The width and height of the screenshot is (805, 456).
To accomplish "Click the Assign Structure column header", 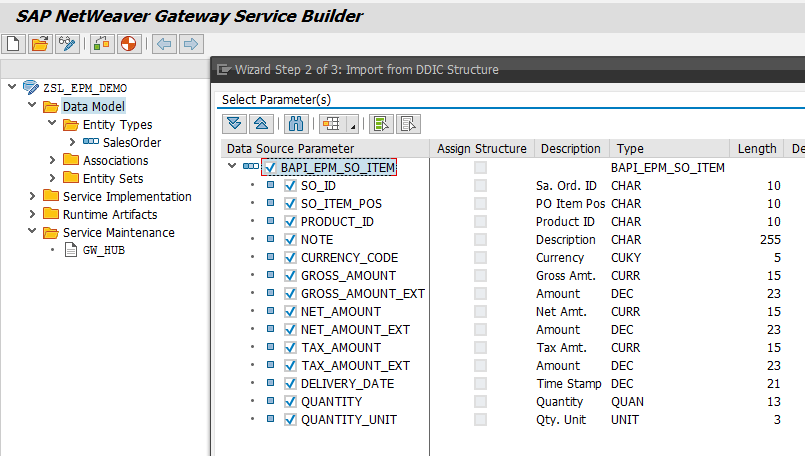I will [x=482, y=148].
